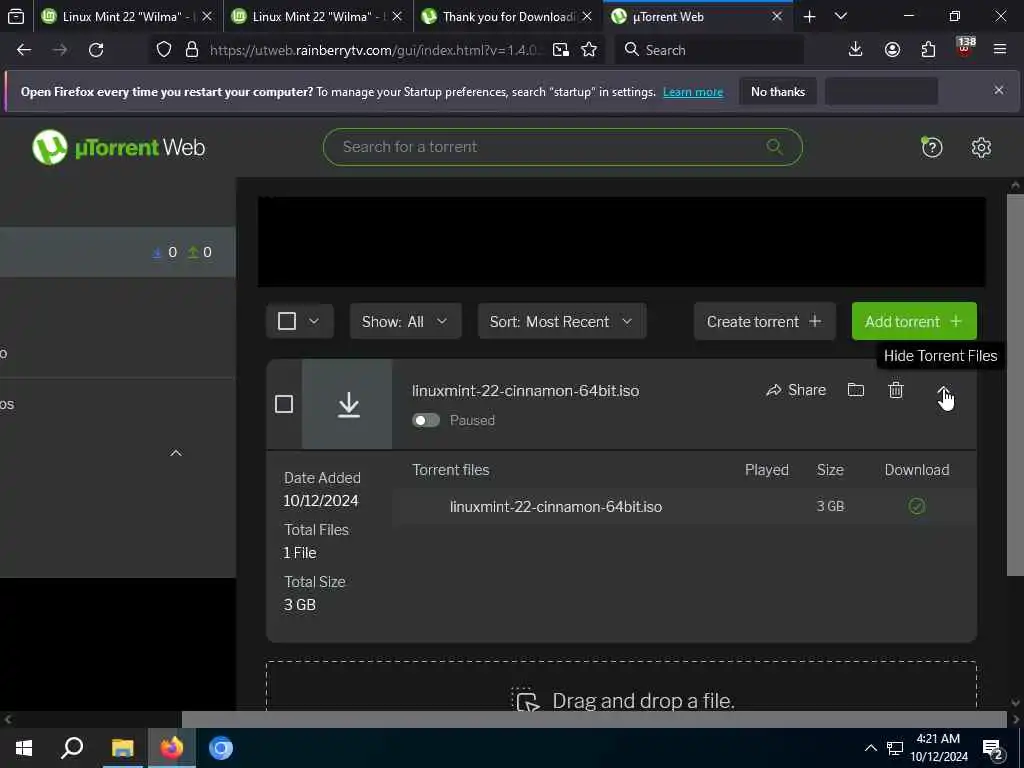Viewport: 1024px width, 768px height.
Task: Switch to the first Linux Mint 22 Wilma tab
Action: coord(126,16)
